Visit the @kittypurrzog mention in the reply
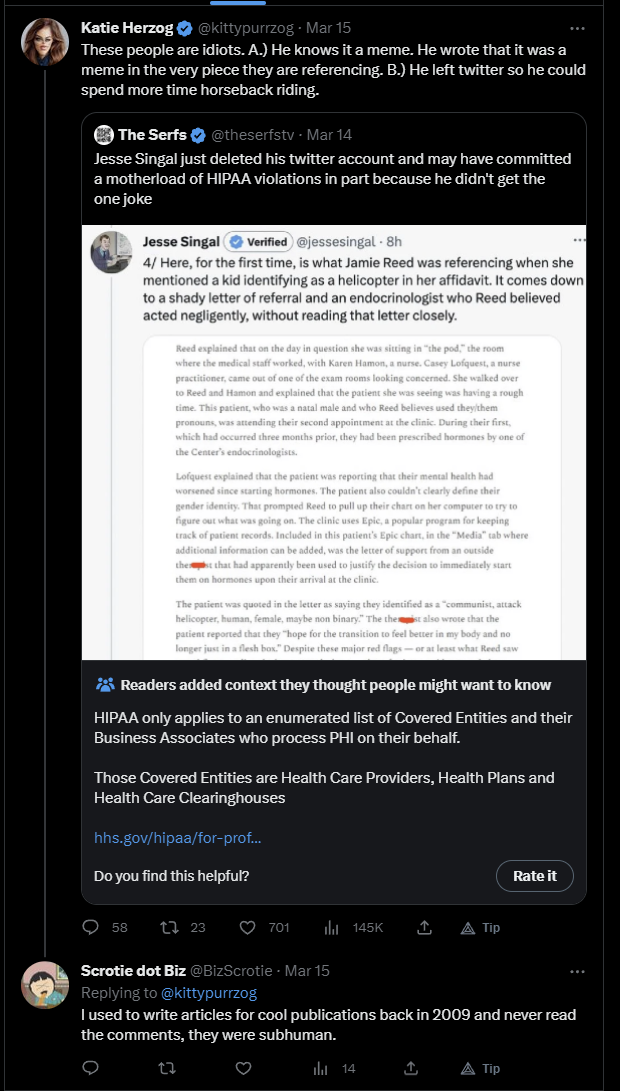This screenshot has width=620, height=1091. pyautogui.click(x=209, y=992)
